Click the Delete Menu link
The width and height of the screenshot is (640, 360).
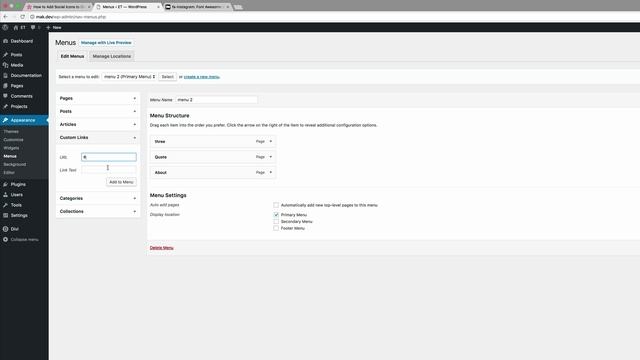pyautogui.click(x=162, y=248)
